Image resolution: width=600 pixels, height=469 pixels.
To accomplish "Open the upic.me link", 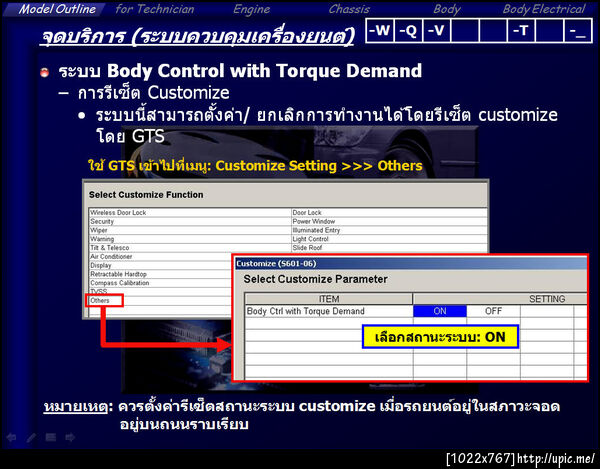I will [x=556, y=458].
